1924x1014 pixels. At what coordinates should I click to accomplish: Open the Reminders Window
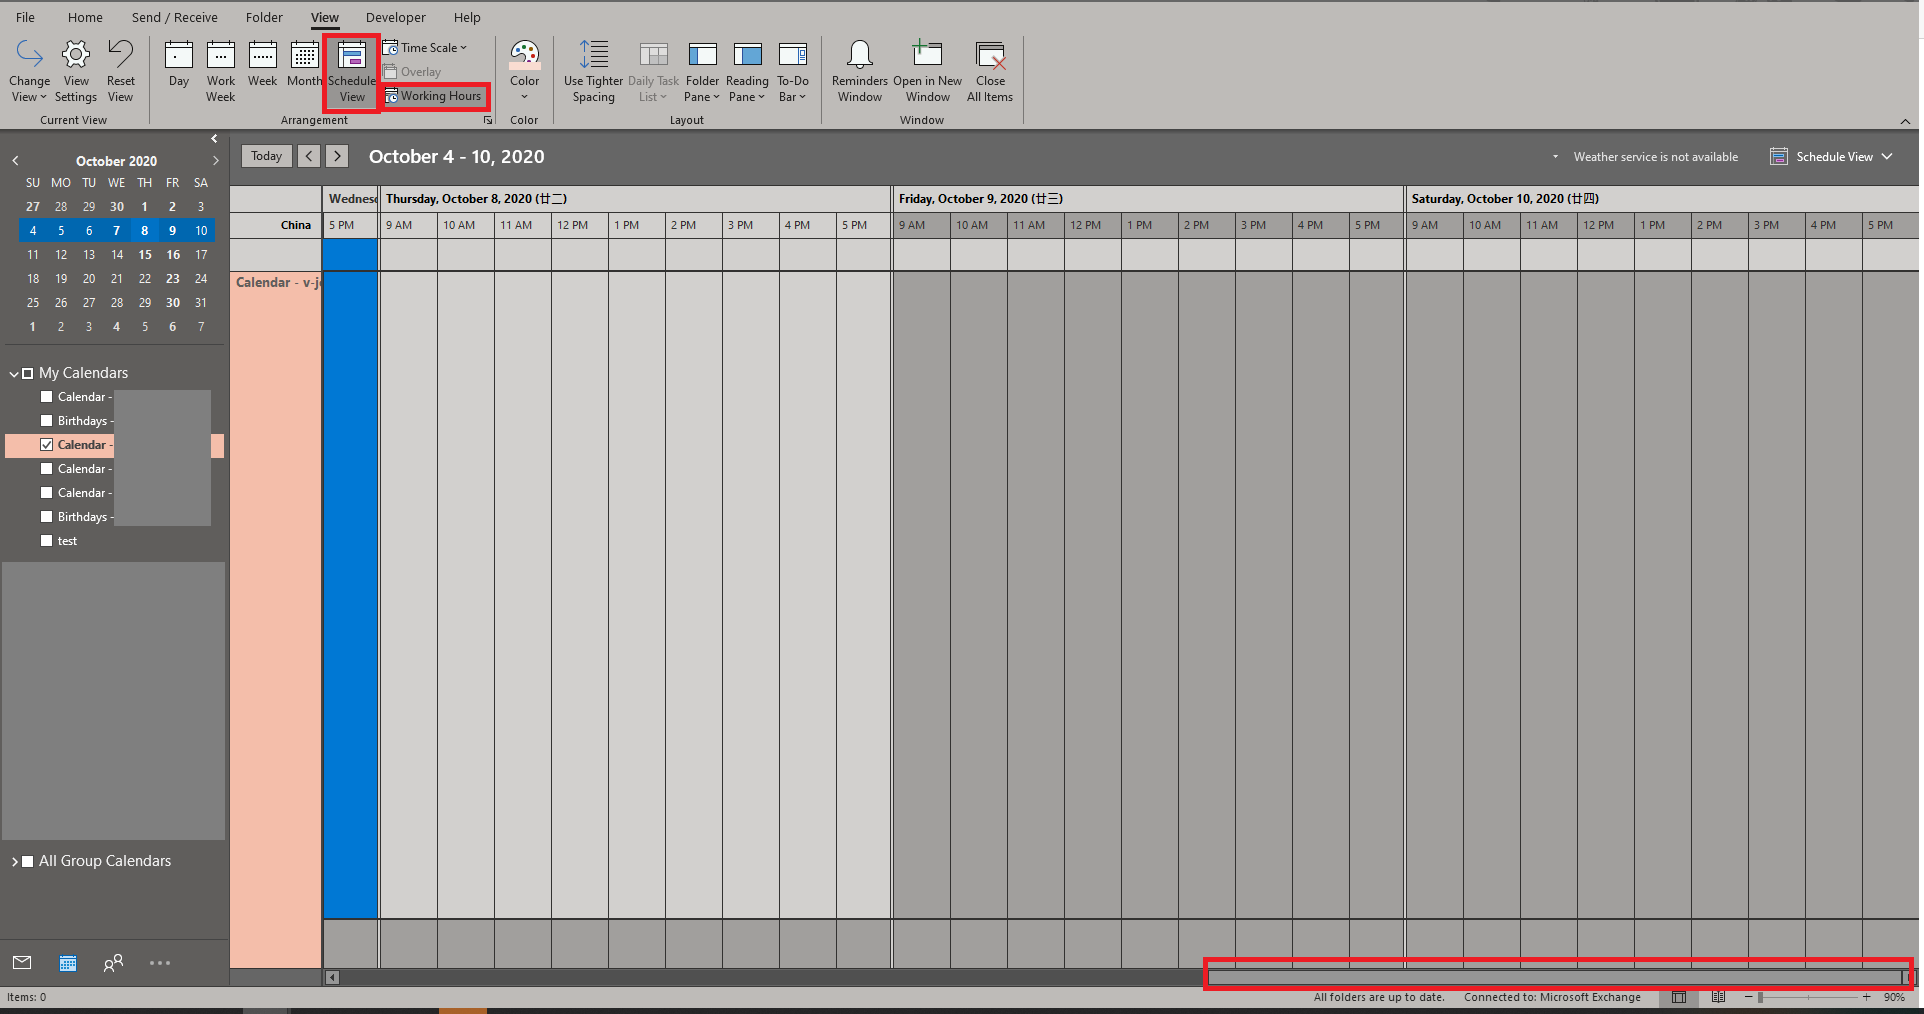(860, 71)
